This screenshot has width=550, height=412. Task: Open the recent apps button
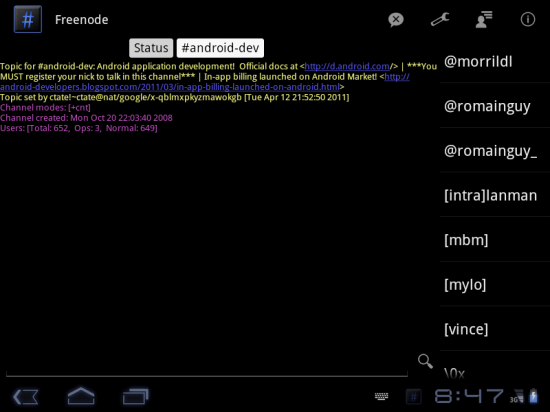pos(135,397)
